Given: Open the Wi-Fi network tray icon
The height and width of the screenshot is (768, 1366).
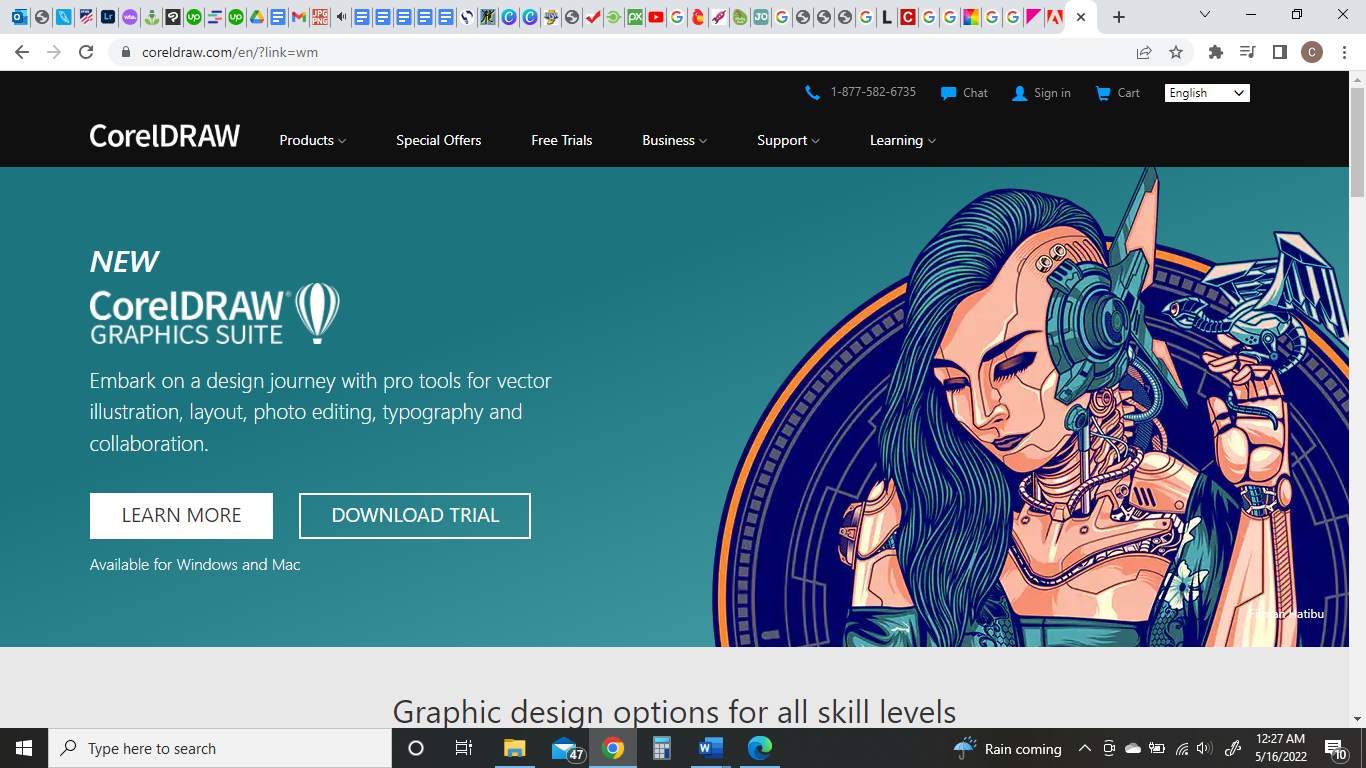Looking at the screenshot, I should click(1182, 748).
